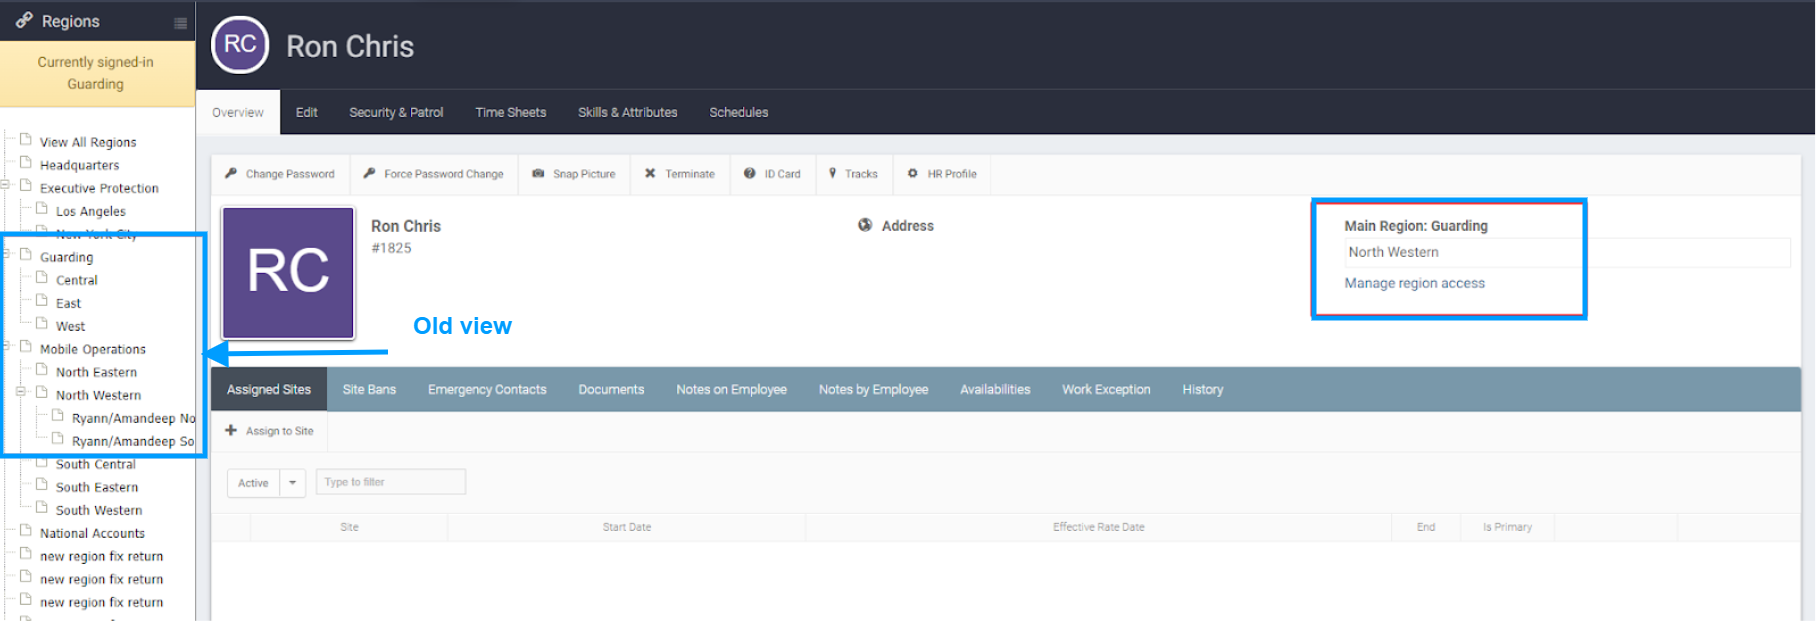
Task: Select the Site Bans tab
Action: [369, 389]
